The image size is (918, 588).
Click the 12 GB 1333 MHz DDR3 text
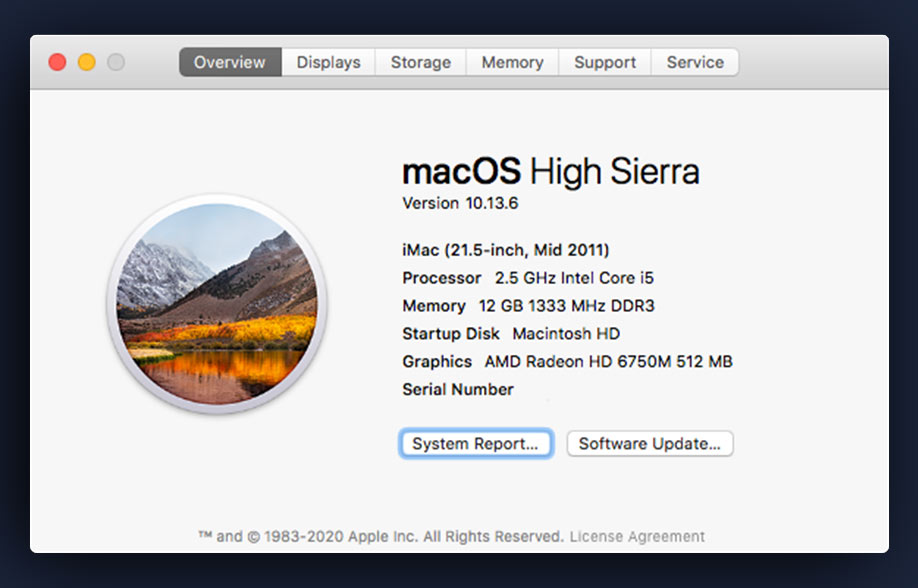pyautogui.click(x=566, y=306)
